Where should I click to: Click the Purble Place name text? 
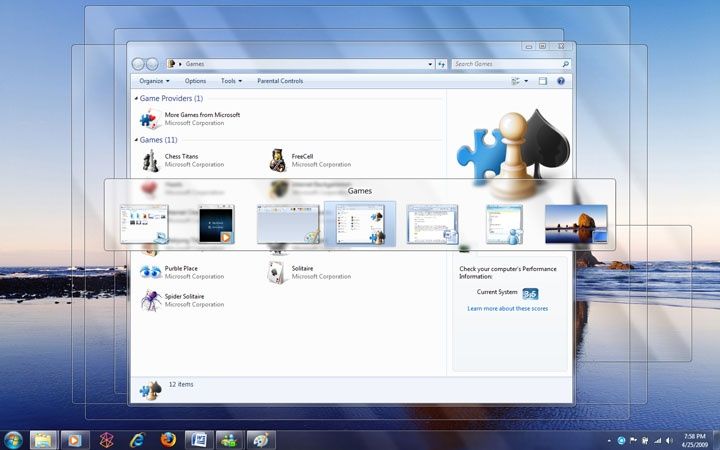181,269
